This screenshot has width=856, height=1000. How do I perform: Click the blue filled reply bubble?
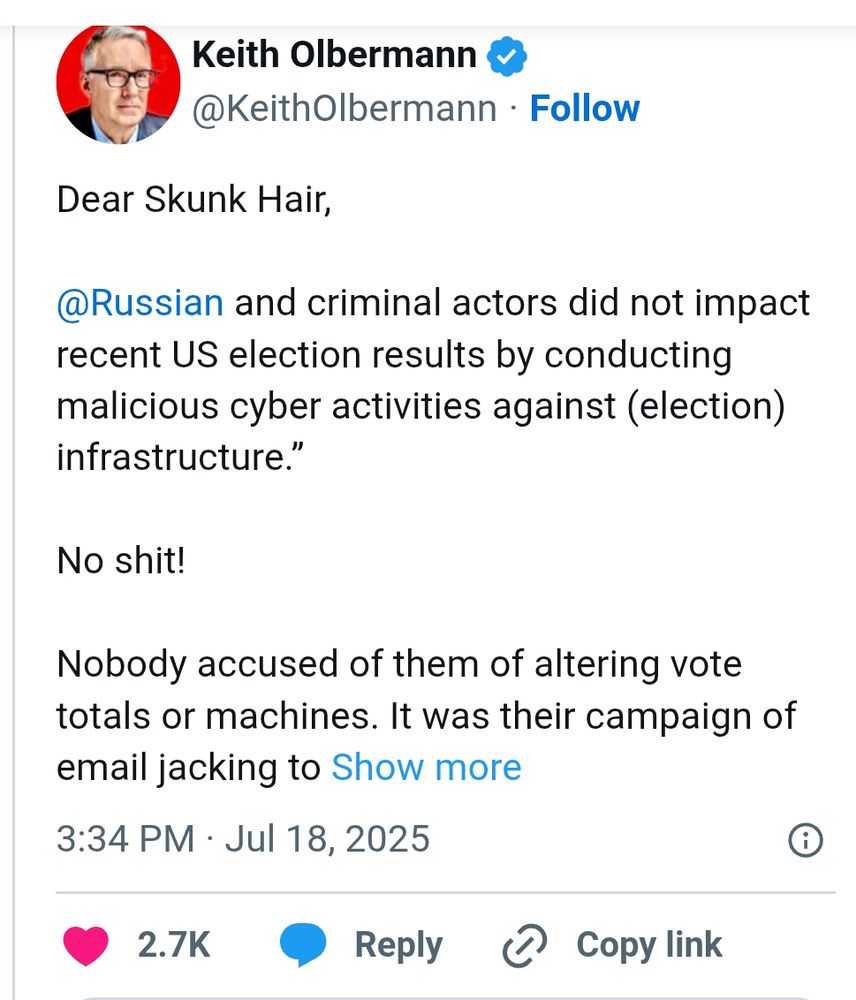[x=305, y=943]
